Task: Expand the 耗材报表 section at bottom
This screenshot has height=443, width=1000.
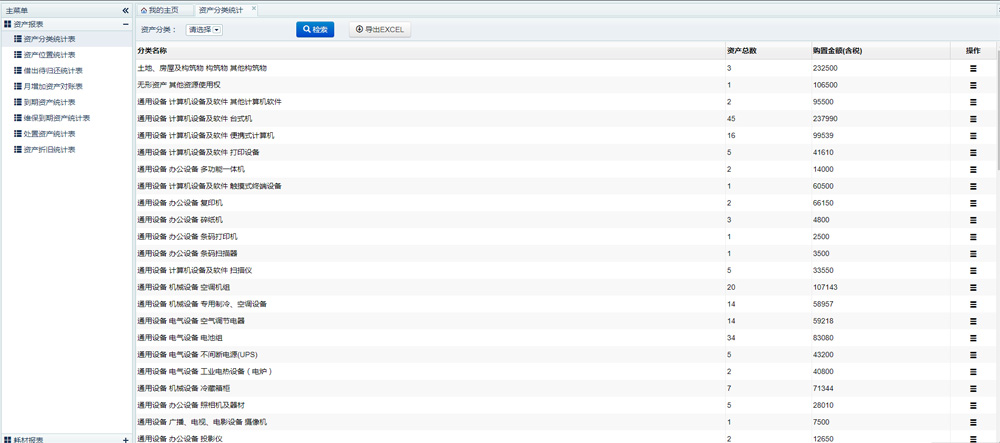Action: click(x=125, y=438)
